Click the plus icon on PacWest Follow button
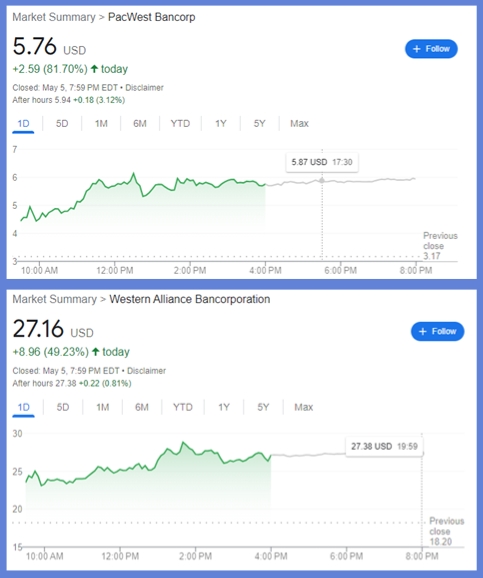The width and height of the screenshot is (483, 578). 417,49
